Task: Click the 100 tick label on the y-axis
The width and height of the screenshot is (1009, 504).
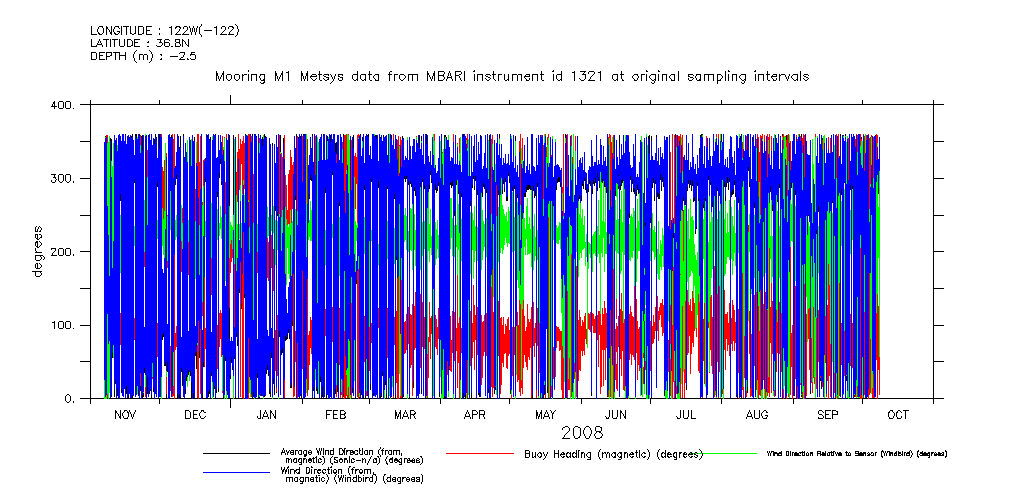Action: 61,326
